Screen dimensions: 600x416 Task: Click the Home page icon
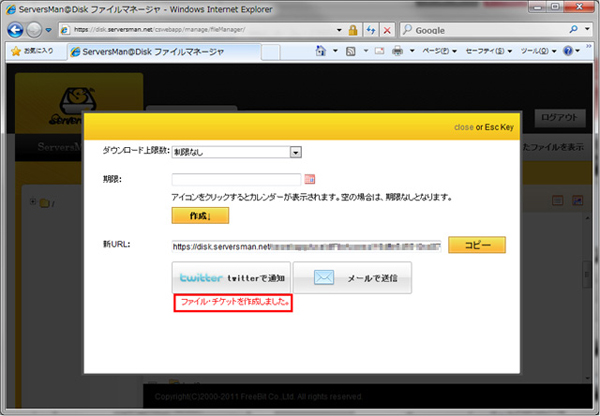321,51
